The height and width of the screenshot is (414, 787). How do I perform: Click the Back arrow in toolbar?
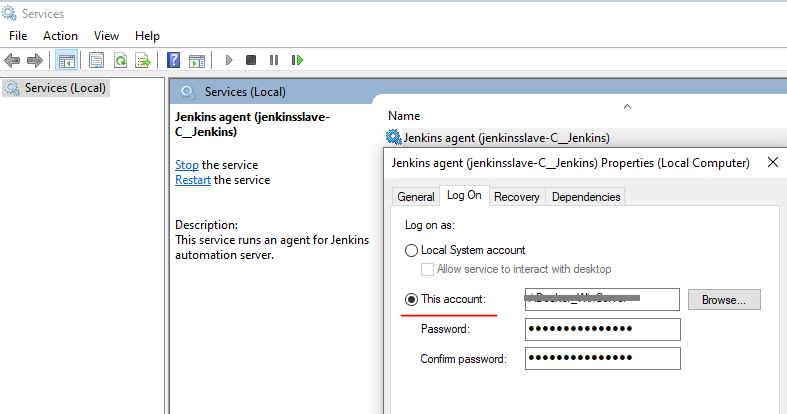pos(12,60)
